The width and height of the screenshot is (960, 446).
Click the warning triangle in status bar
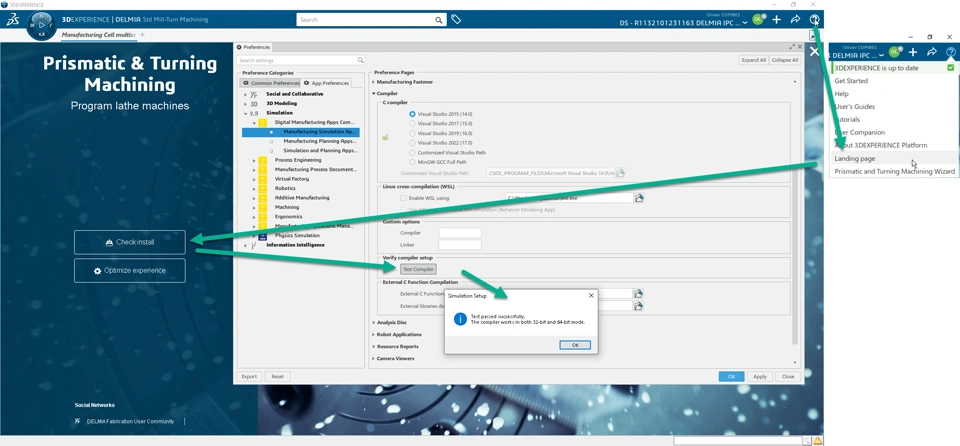[817, 440]
